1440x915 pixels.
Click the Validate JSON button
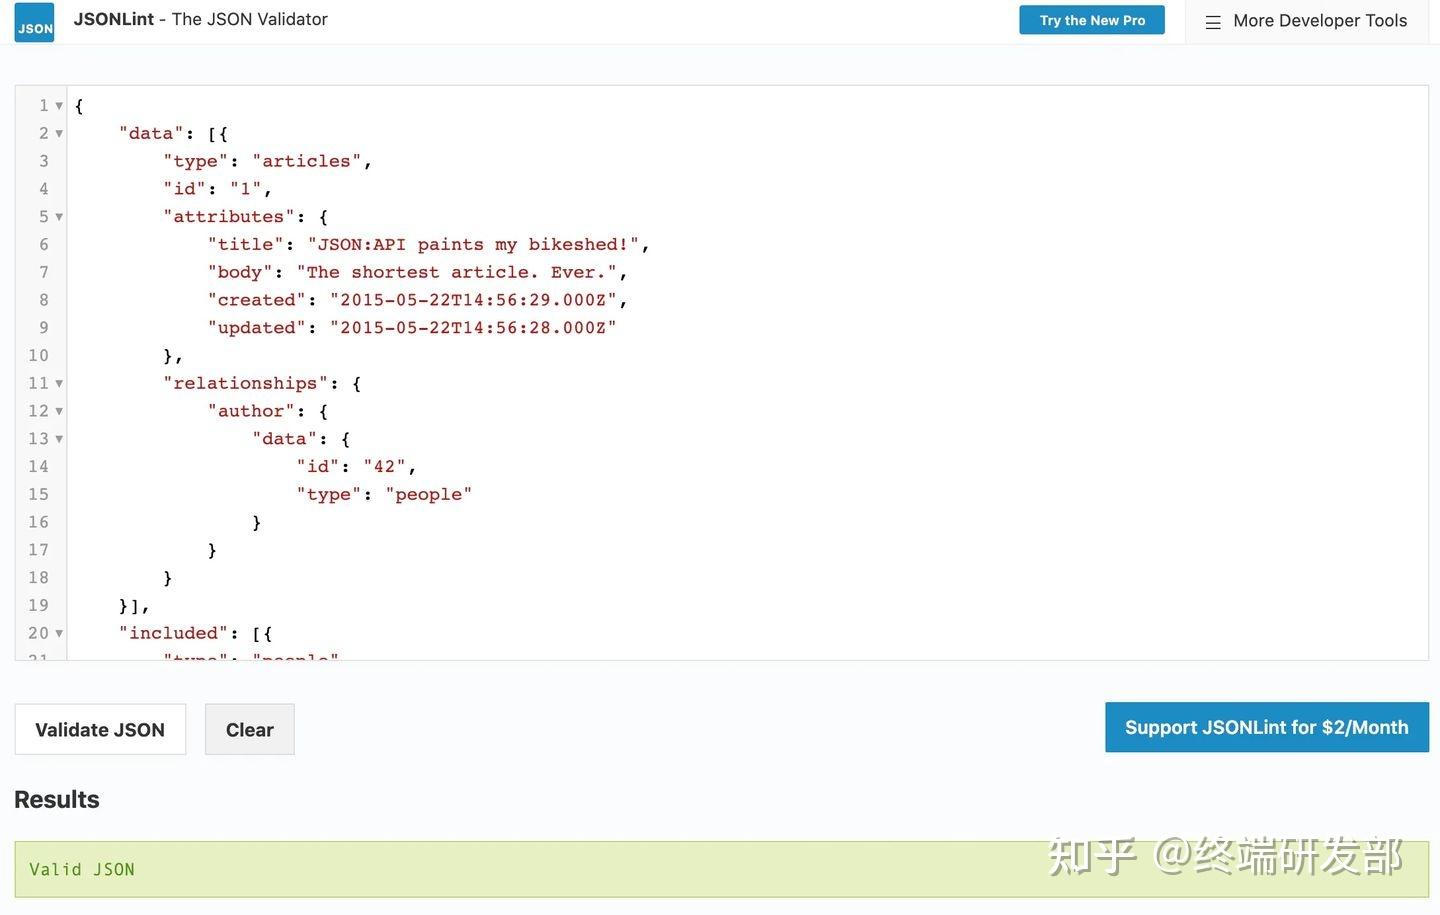tap(99, 729)
